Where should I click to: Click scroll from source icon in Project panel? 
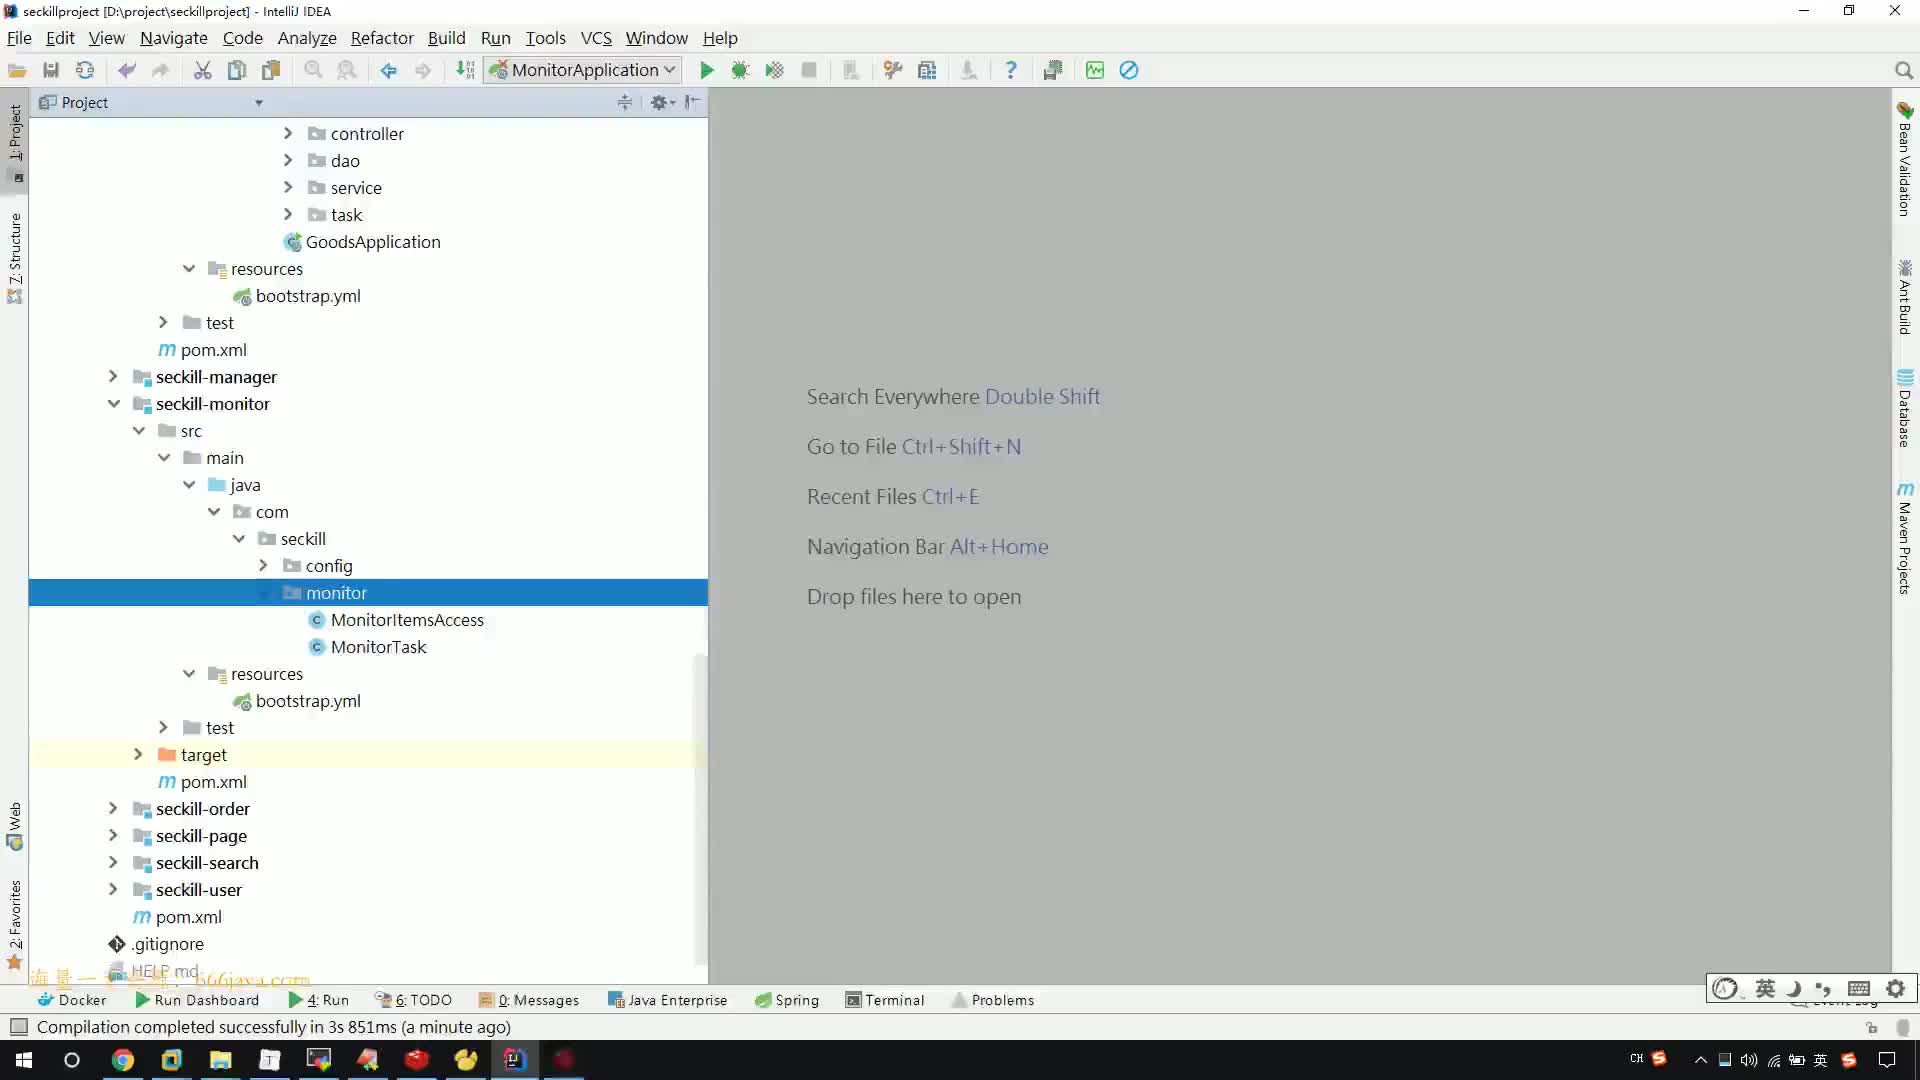click(625, 102)
